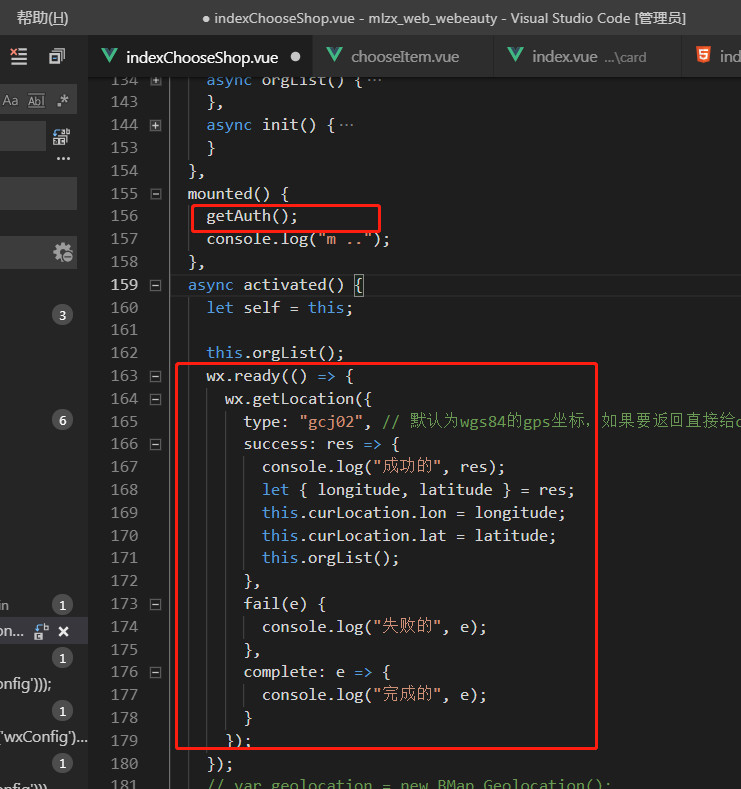Collapse wx.getLocation block at line 164
The height and width of the screenshot is (789, 741).
pos(156,399)
